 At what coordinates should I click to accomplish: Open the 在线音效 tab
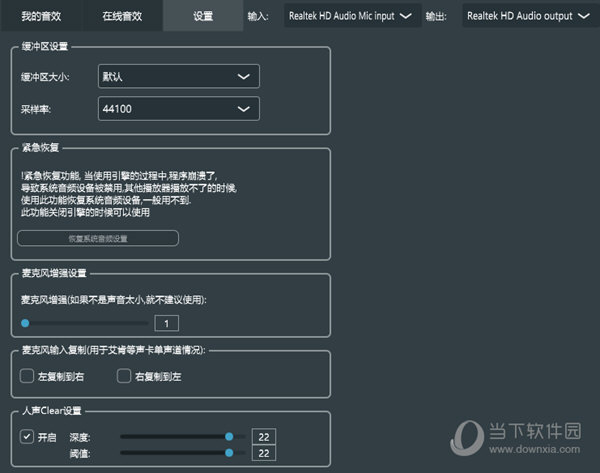tap(122, 16)
